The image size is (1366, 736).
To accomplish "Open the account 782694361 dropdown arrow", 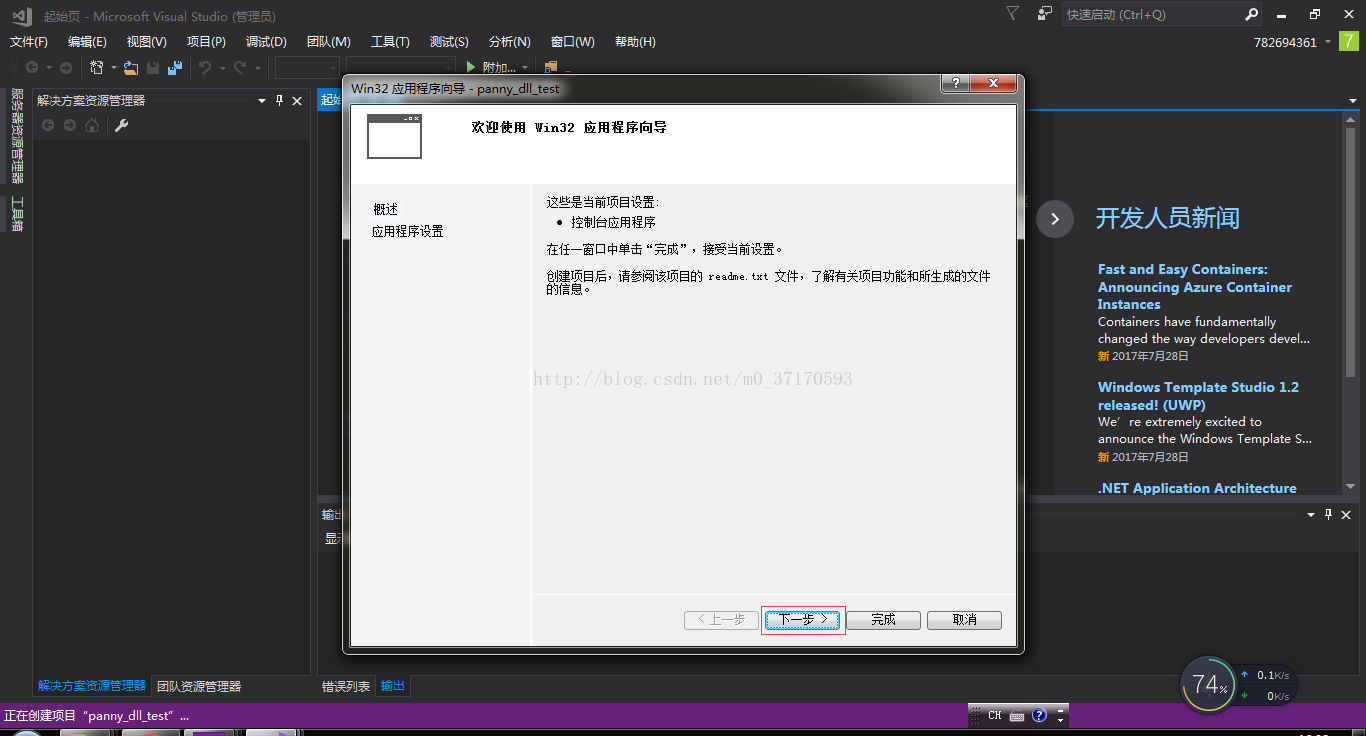I will click(1328, 42).
